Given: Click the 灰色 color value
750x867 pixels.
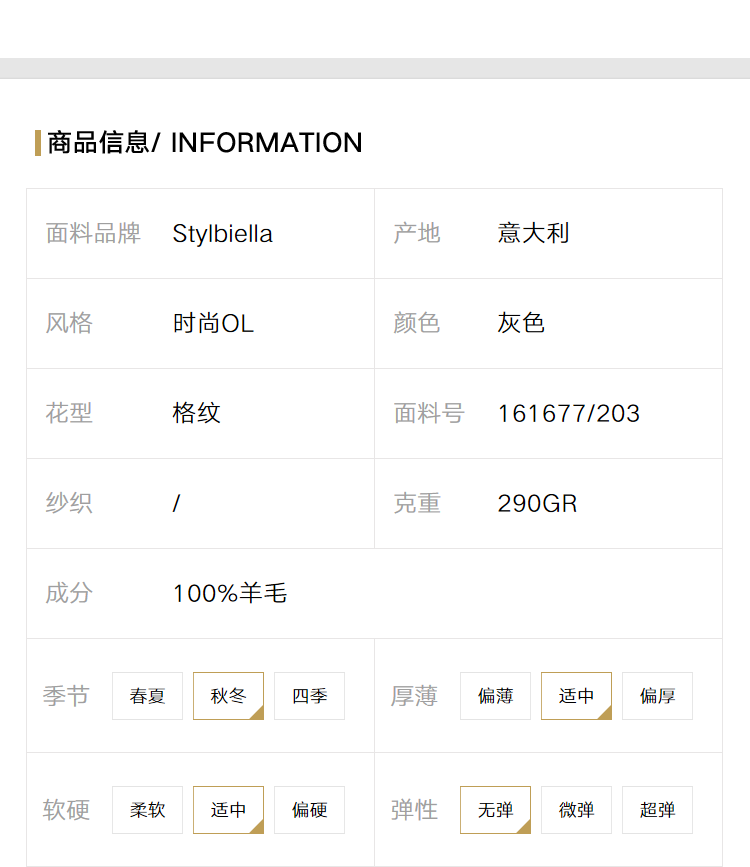Looking at the screenshot, I should [521, 323].
